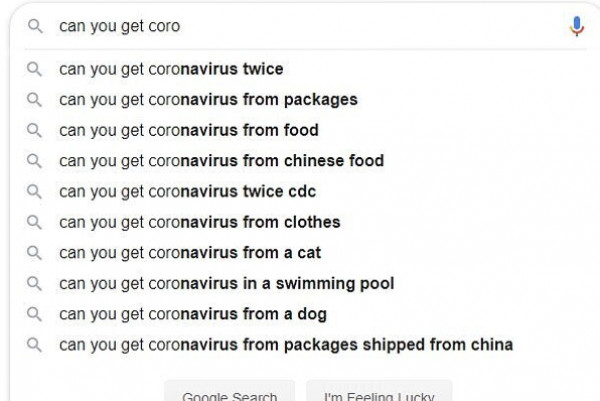Screen dimensions: 600x401
Task: Pick suggestion 'coronavirus twice cdc'
Action: click(188, 192)
